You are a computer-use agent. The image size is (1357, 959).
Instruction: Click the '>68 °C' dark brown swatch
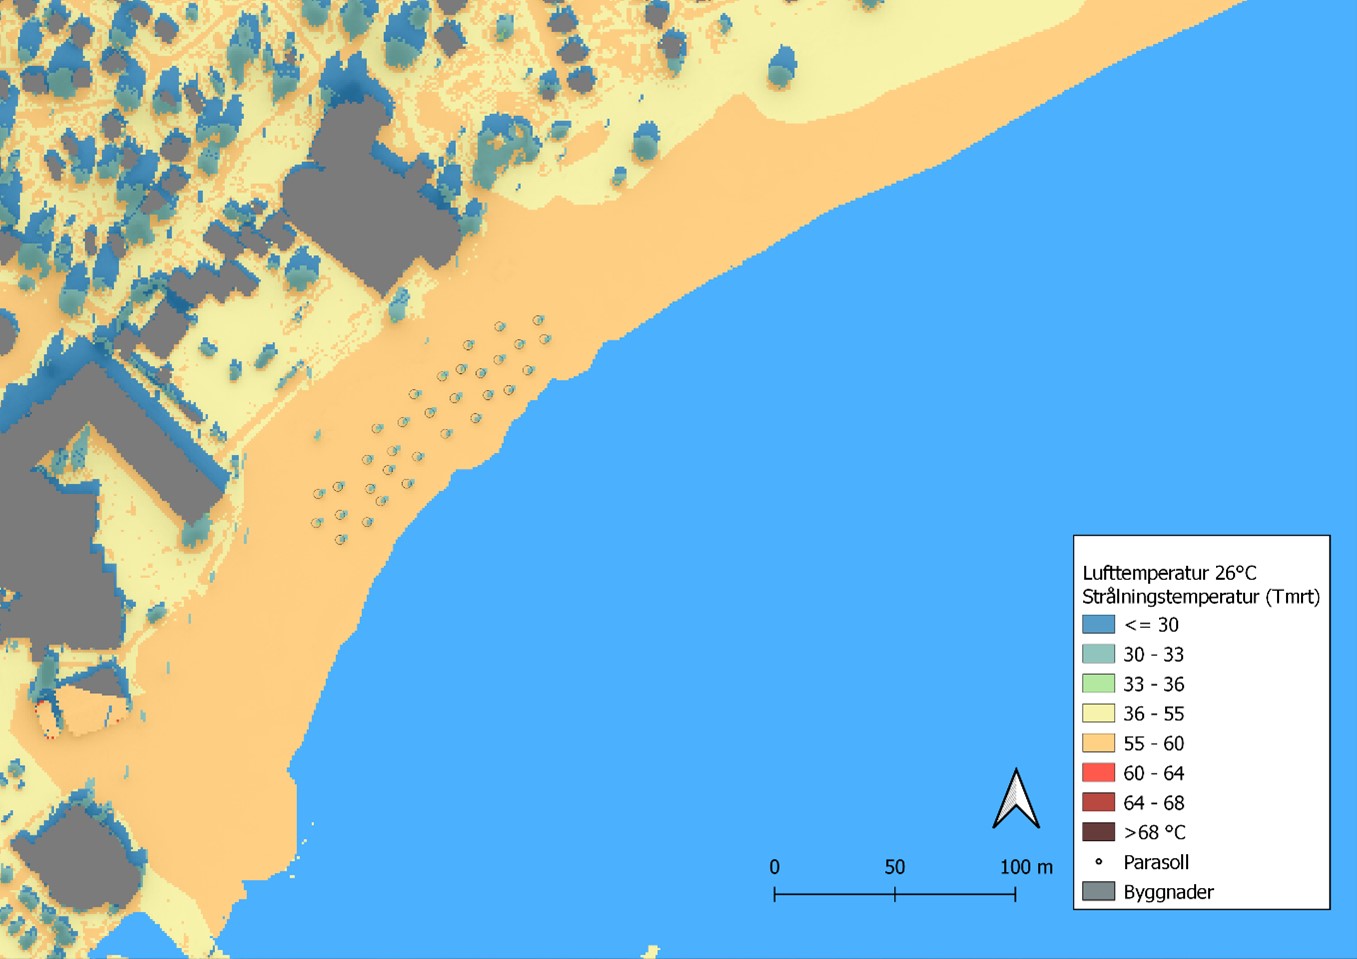point(1098,832)
